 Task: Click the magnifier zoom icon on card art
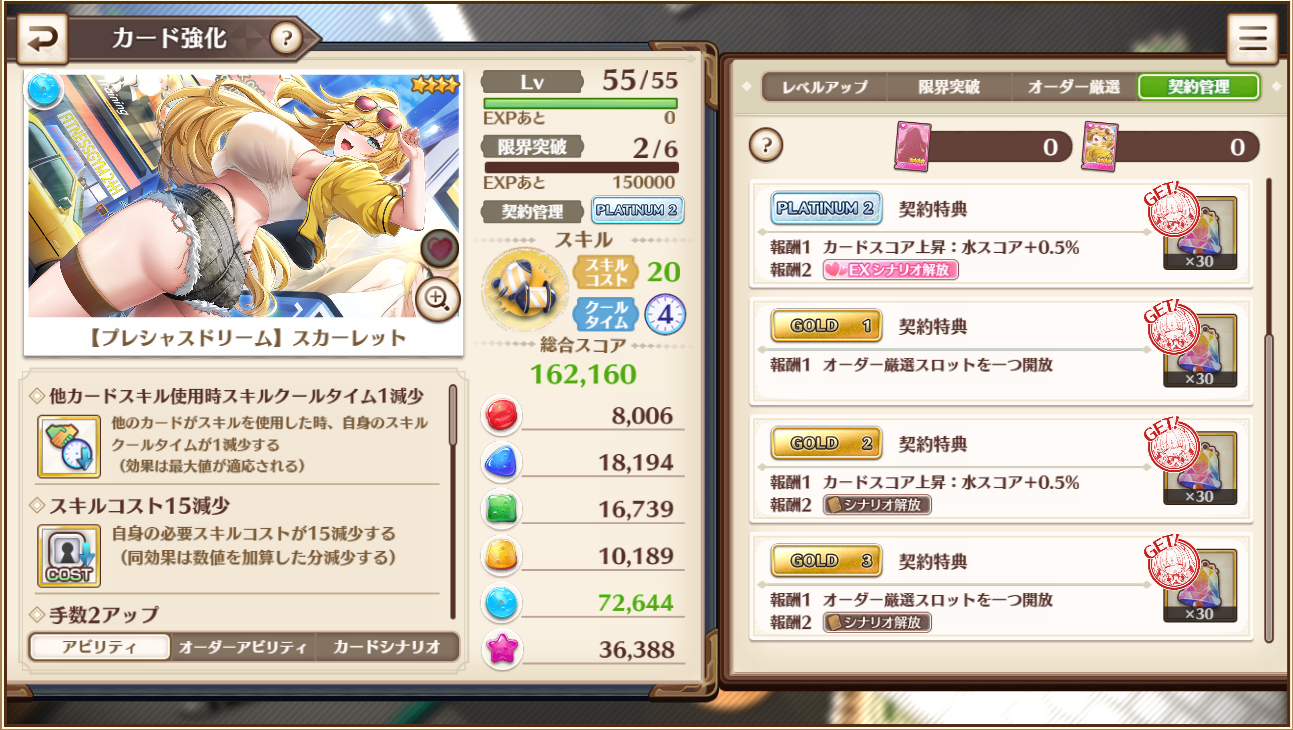437,297
